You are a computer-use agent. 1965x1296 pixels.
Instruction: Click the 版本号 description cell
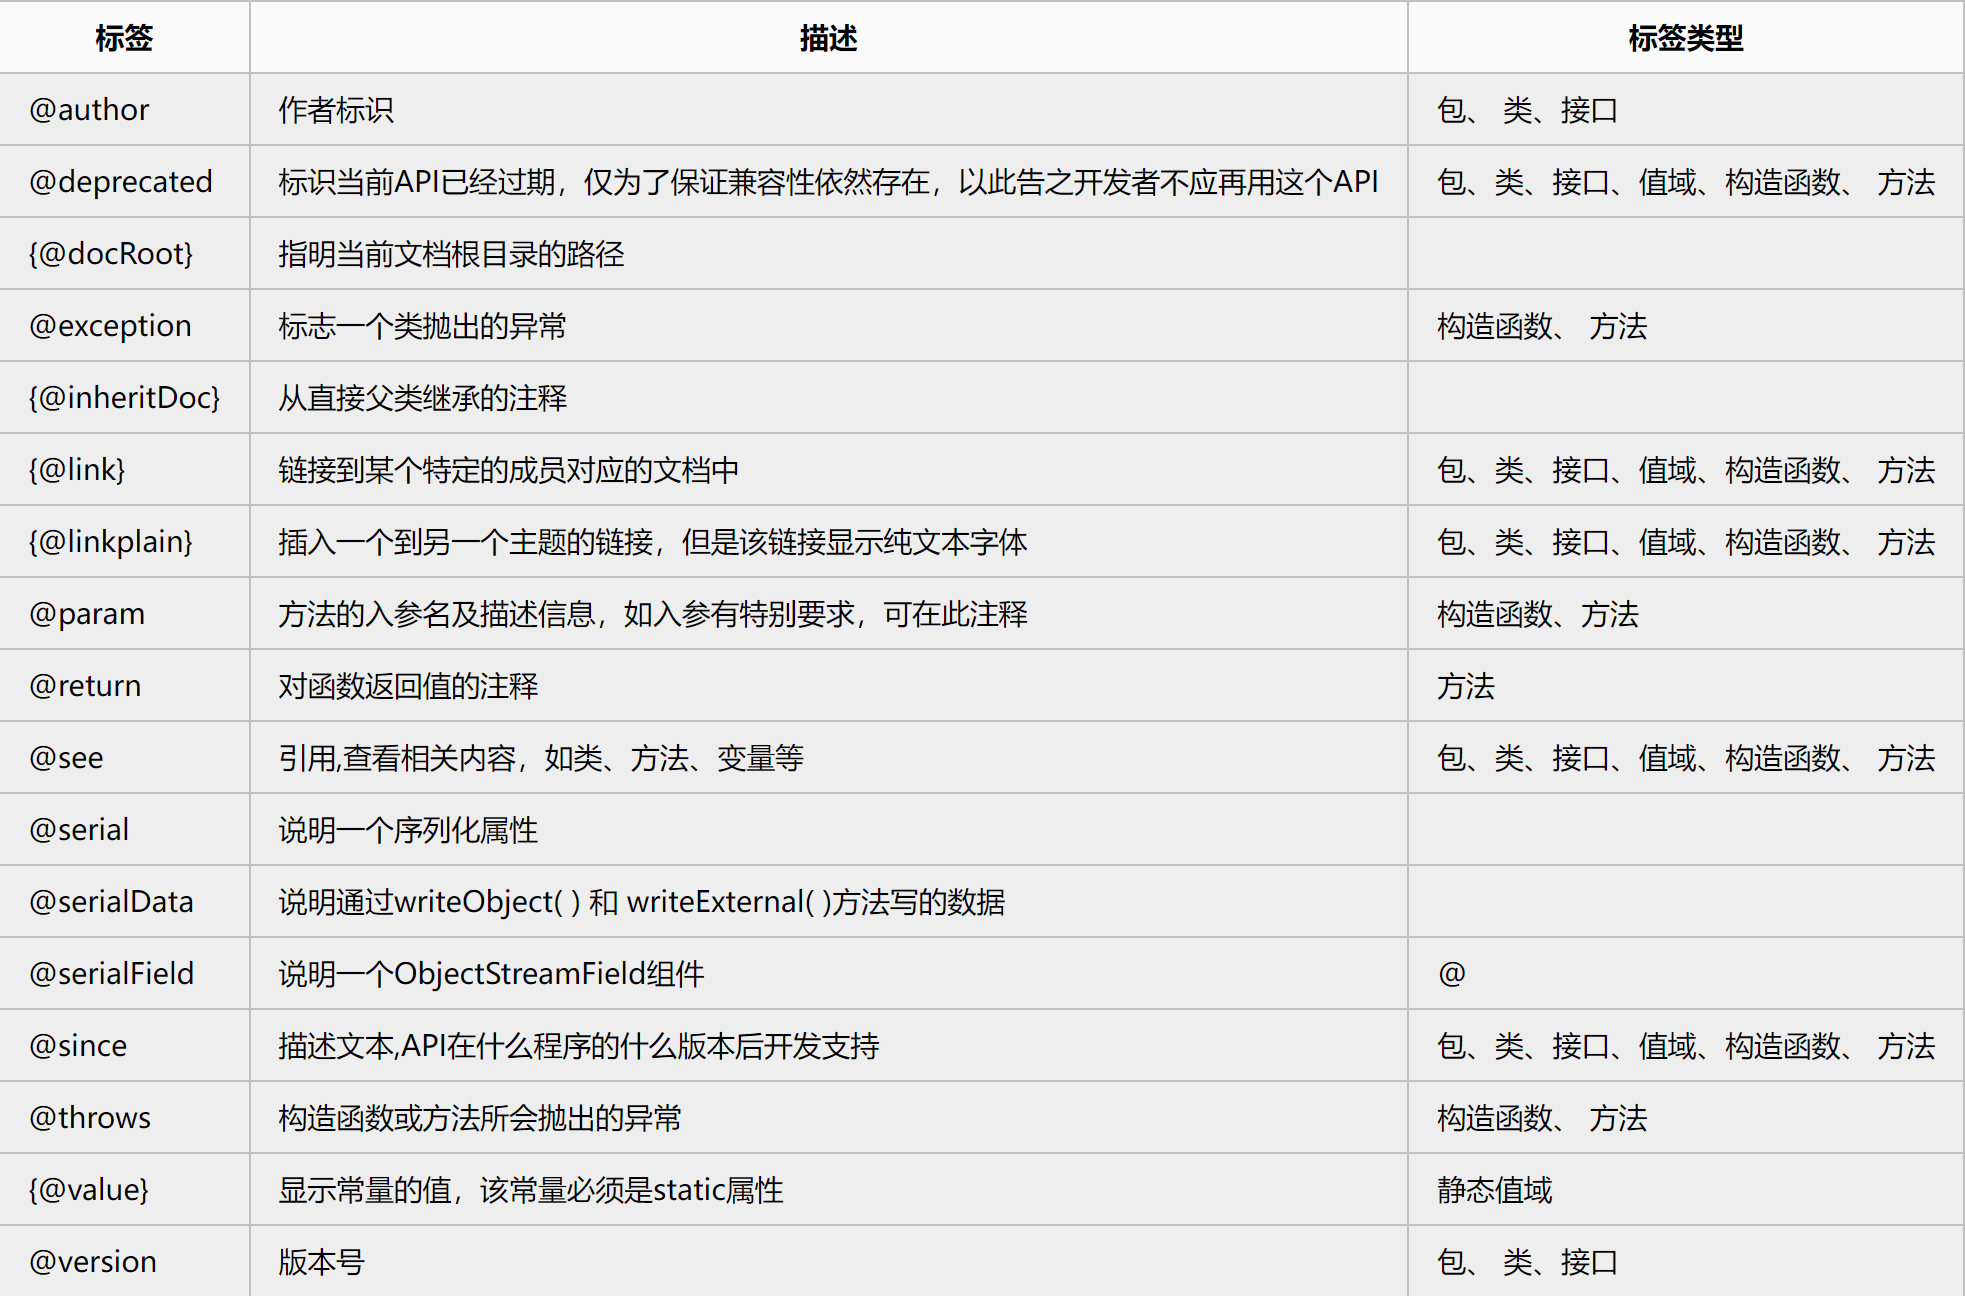(321, 1262)
